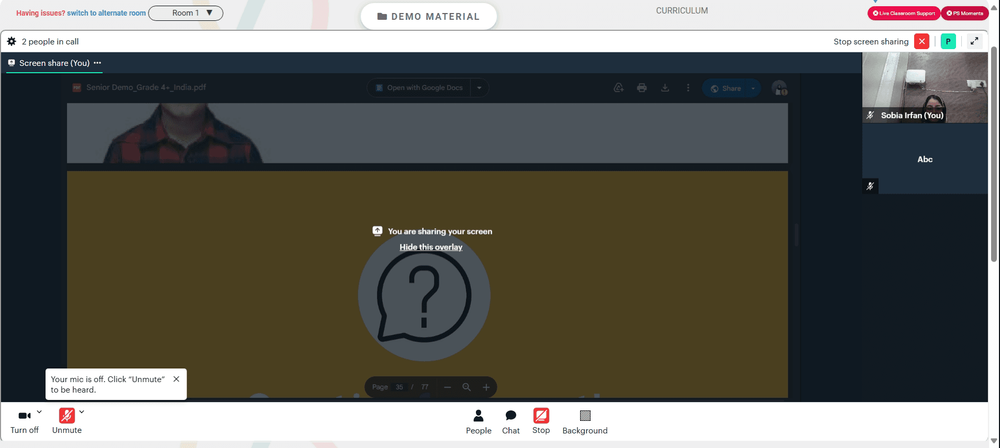The image size is (1000, 448).
Task: Click Senior Demo_Grade 4+_India.pdf file name
Action: point(146,88)
